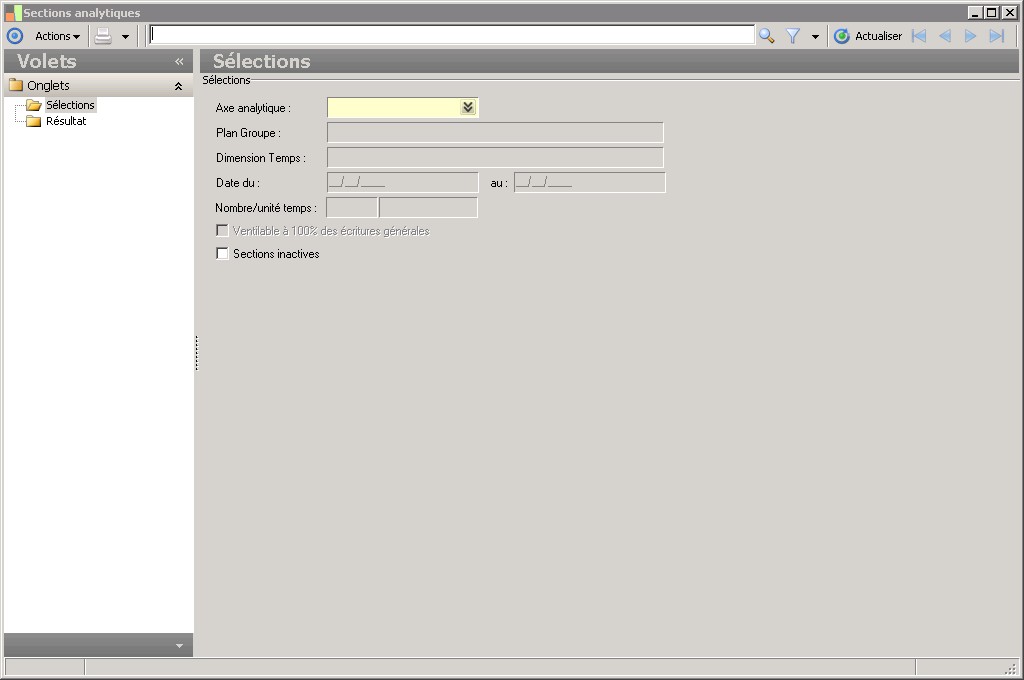Click the Résultat folder icon
Viewport: 1024px width, 680px height.
[33, 121]
